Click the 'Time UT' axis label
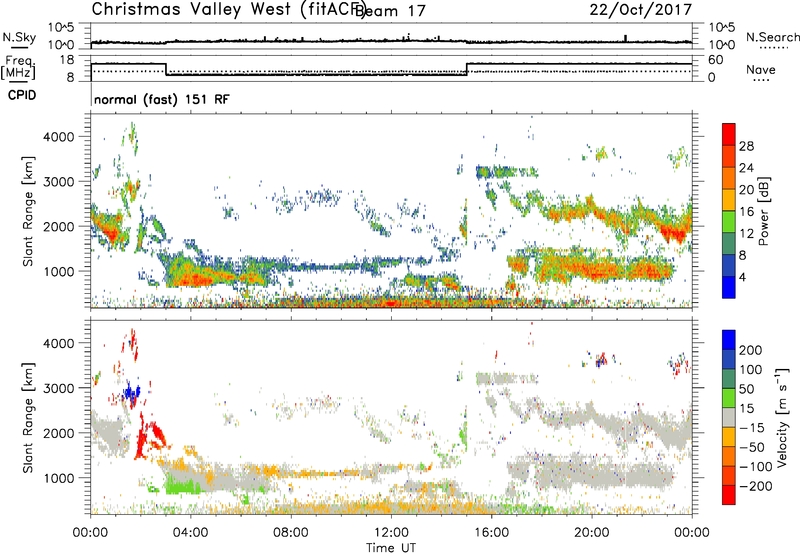This screenshot has width=800, height=554. pyautogui.click(x=391, y=547)
